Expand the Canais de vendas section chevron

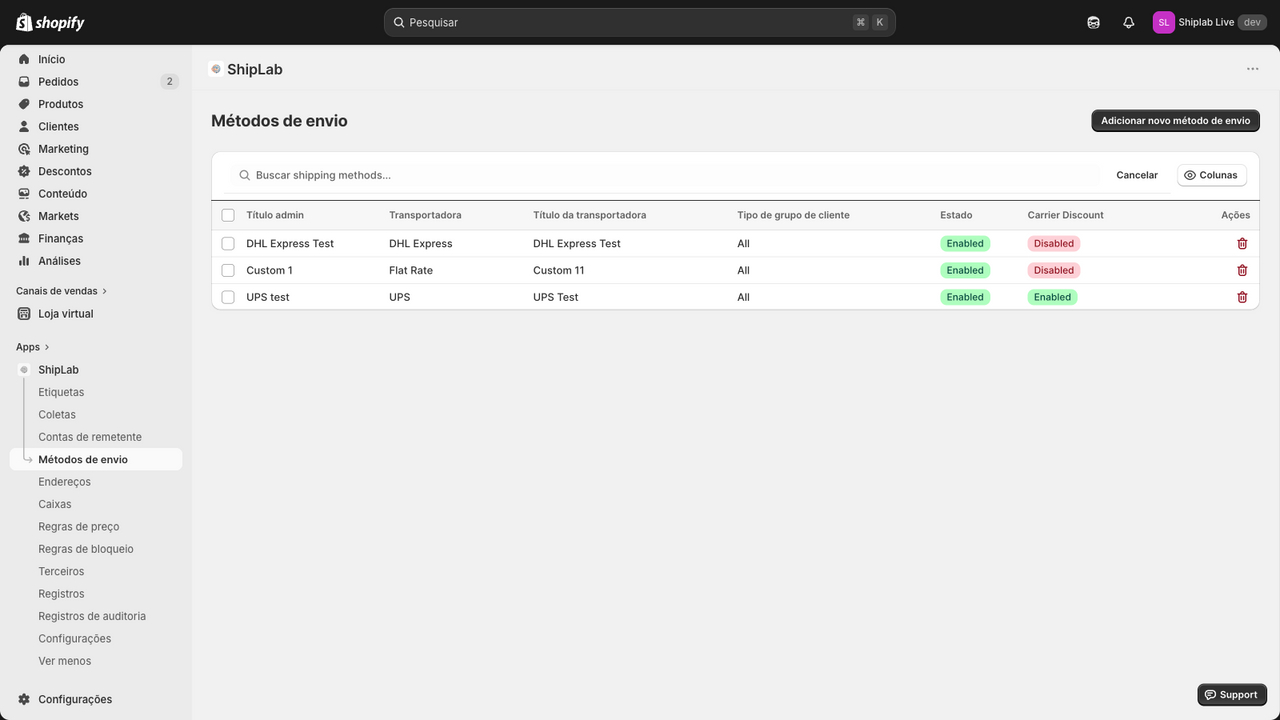pyautogui.click(x=105, y=291)
